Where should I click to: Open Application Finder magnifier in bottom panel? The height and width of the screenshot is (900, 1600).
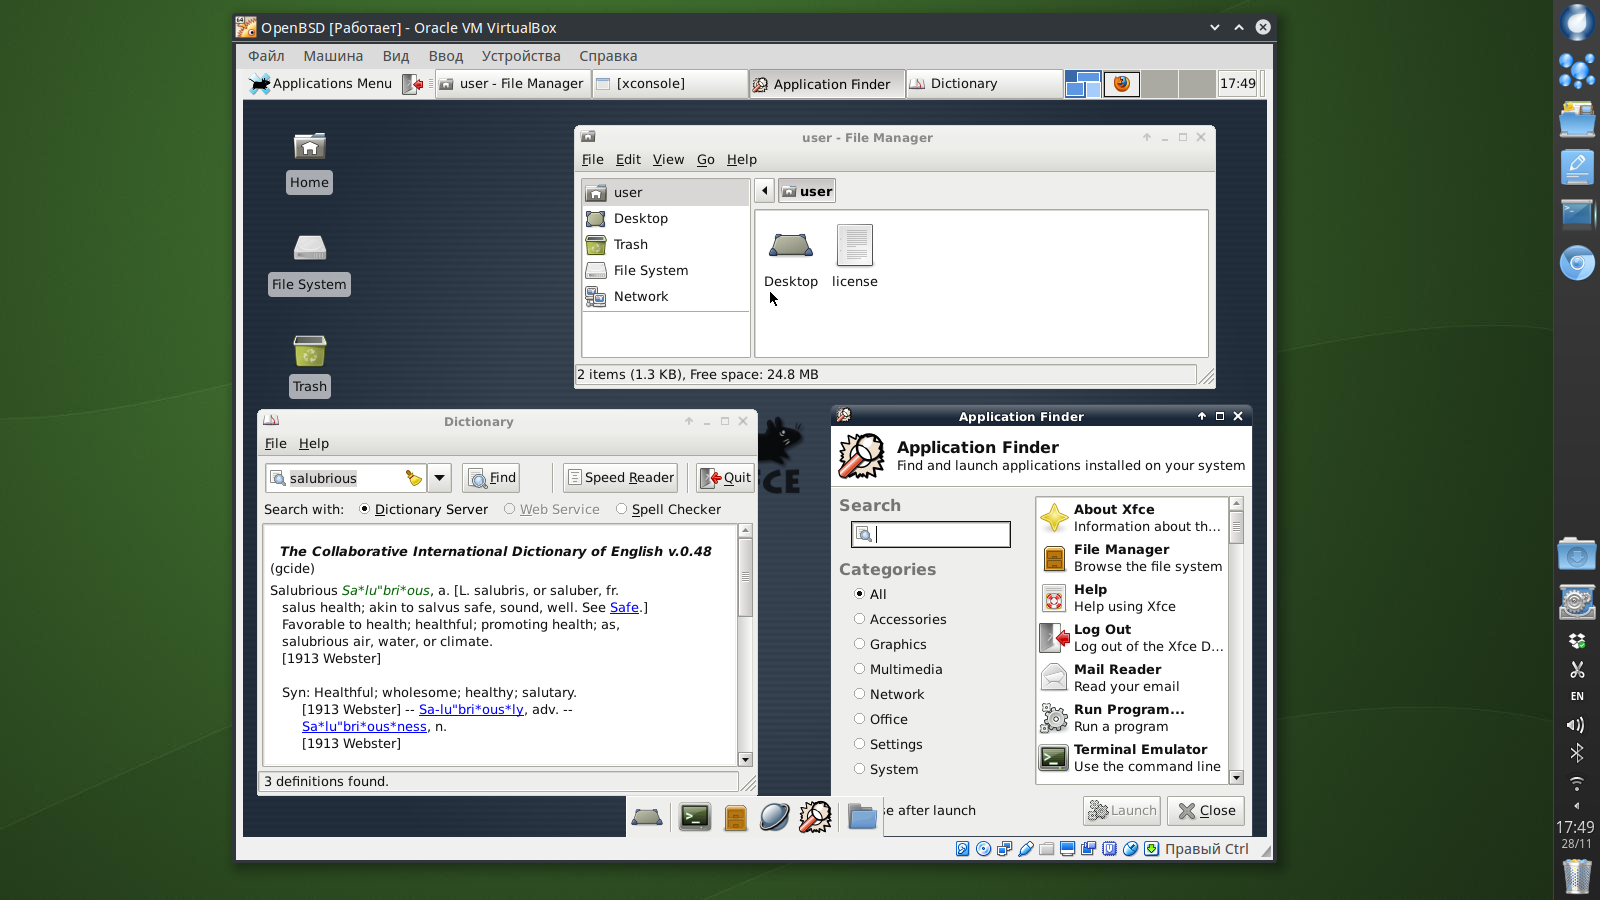click(x=815, y=817)
